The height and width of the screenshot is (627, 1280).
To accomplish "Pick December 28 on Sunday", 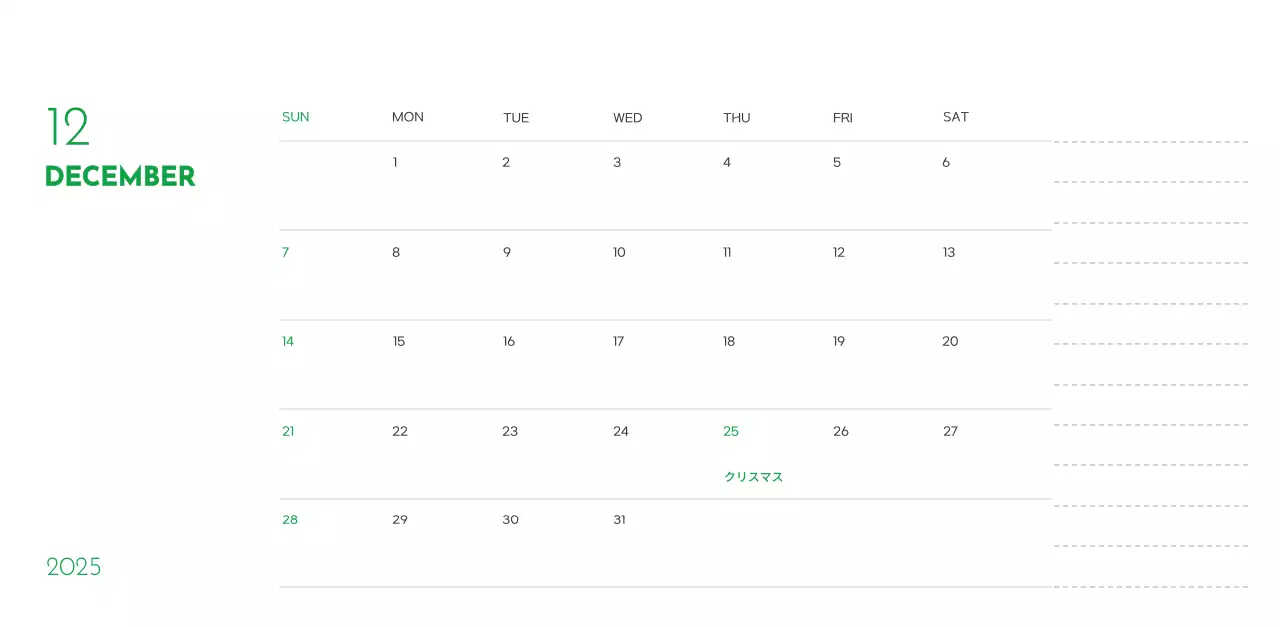I will point(289,519).
